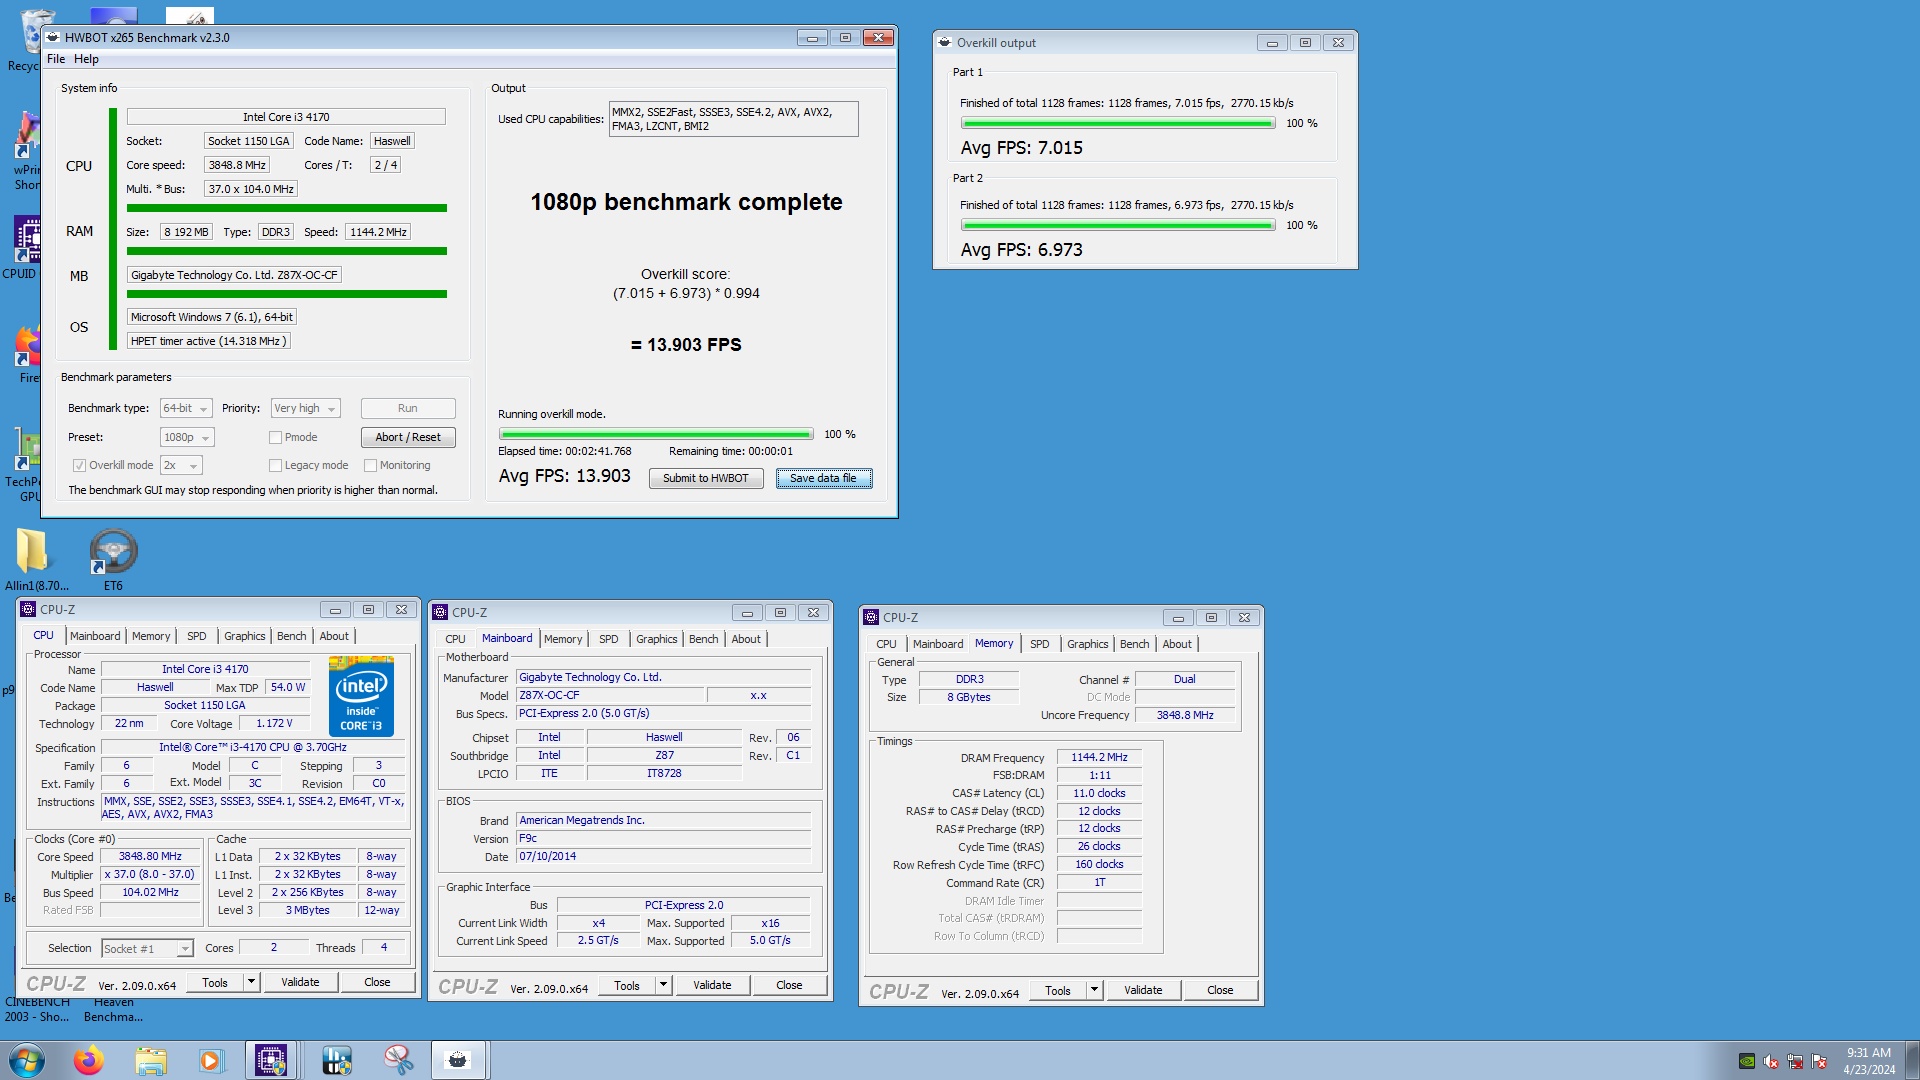1920x1080 pixels.
Task: Expand Tools arrow in CPU-Z Mainboard window
Action: 663,985
